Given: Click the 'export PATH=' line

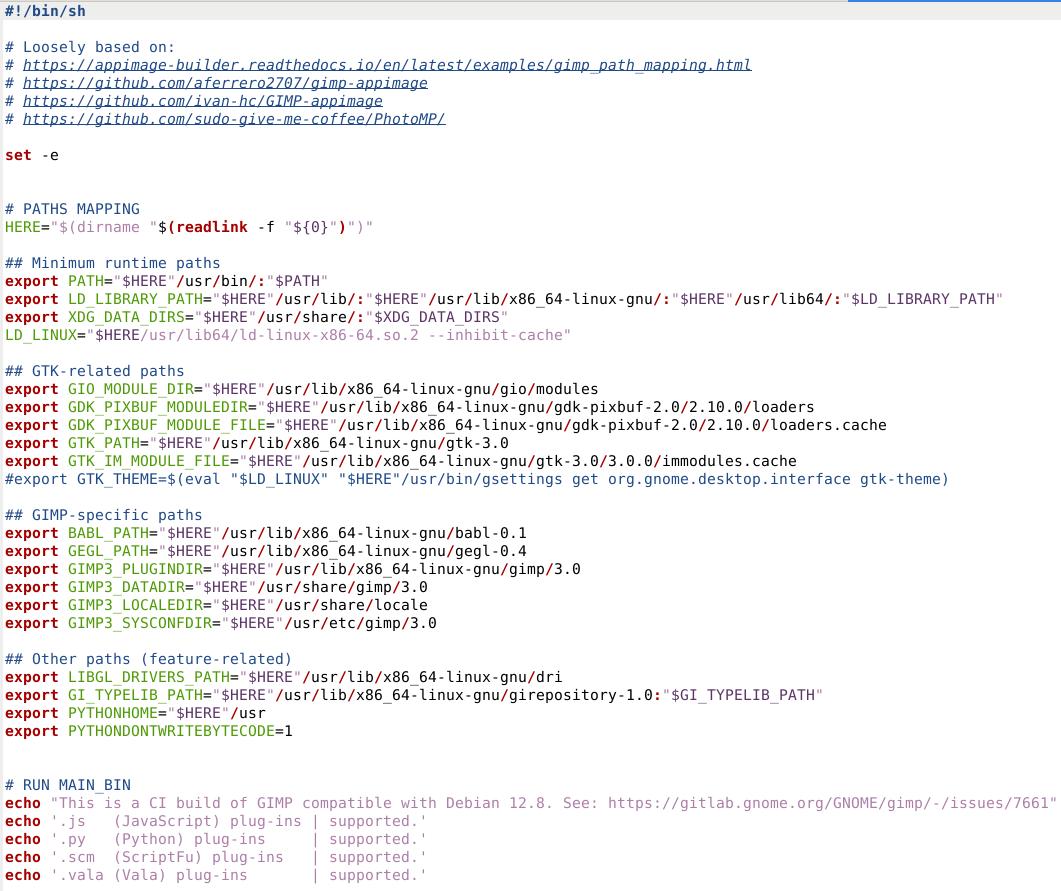Looking at the screenshot, I should pos(166,281).
